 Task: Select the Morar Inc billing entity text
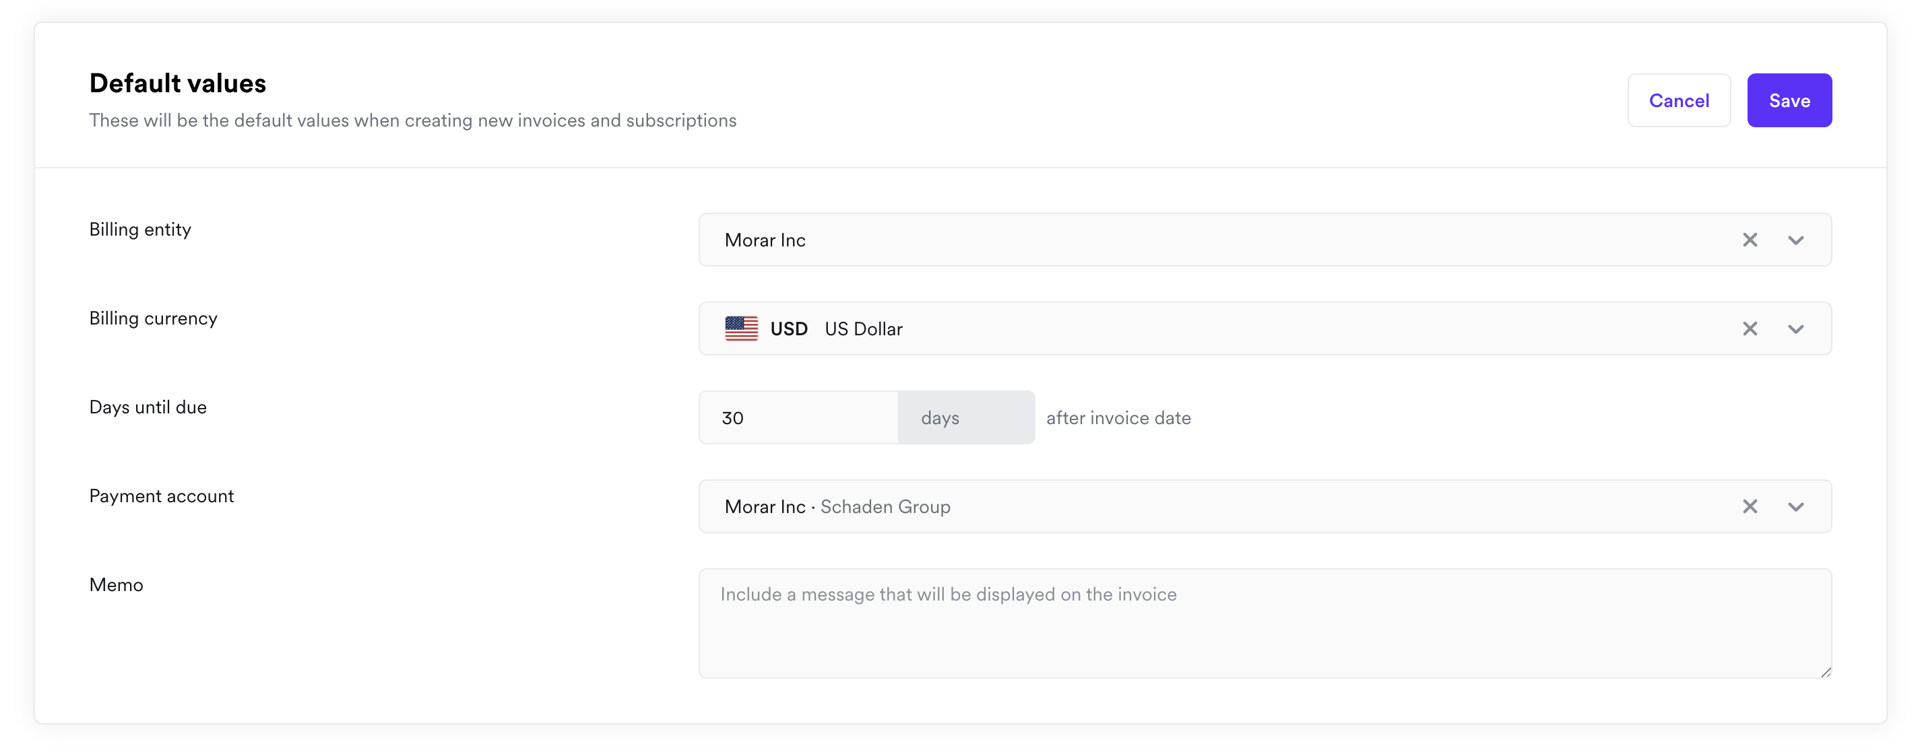click(765, 240)
